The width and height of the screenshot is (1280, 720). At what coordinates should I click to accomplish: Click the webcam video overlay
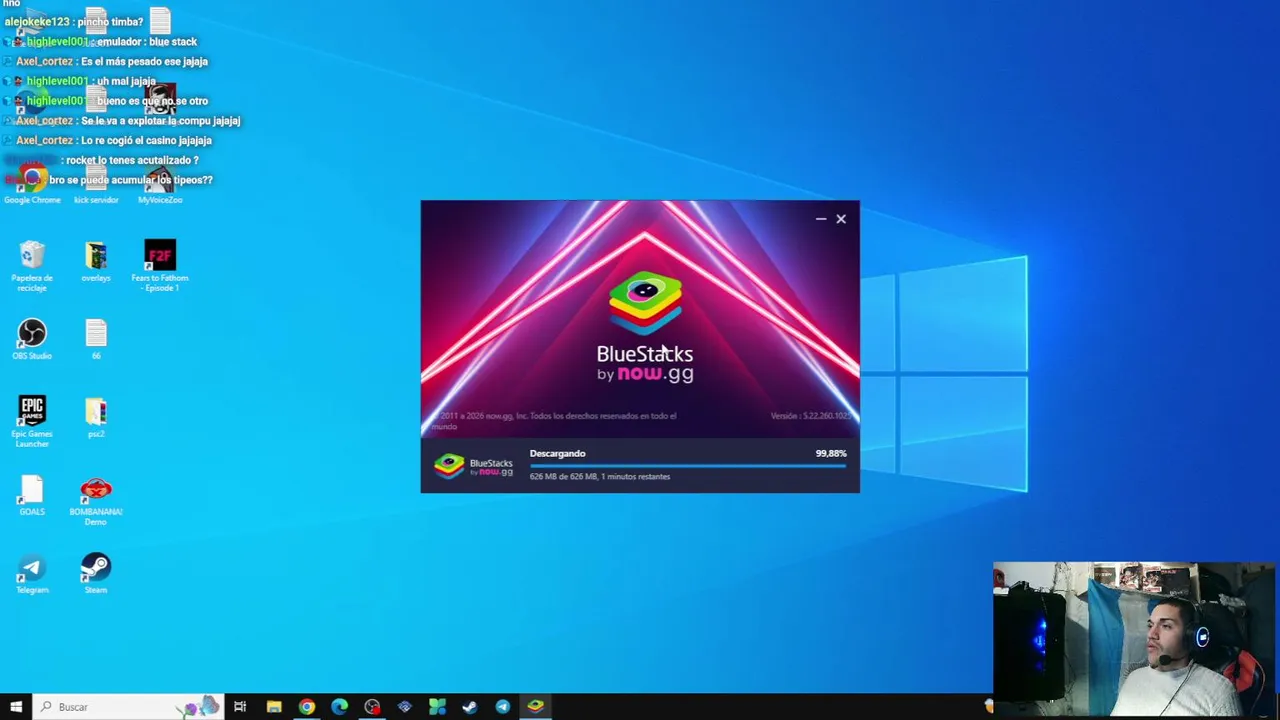pos(1135,638)
